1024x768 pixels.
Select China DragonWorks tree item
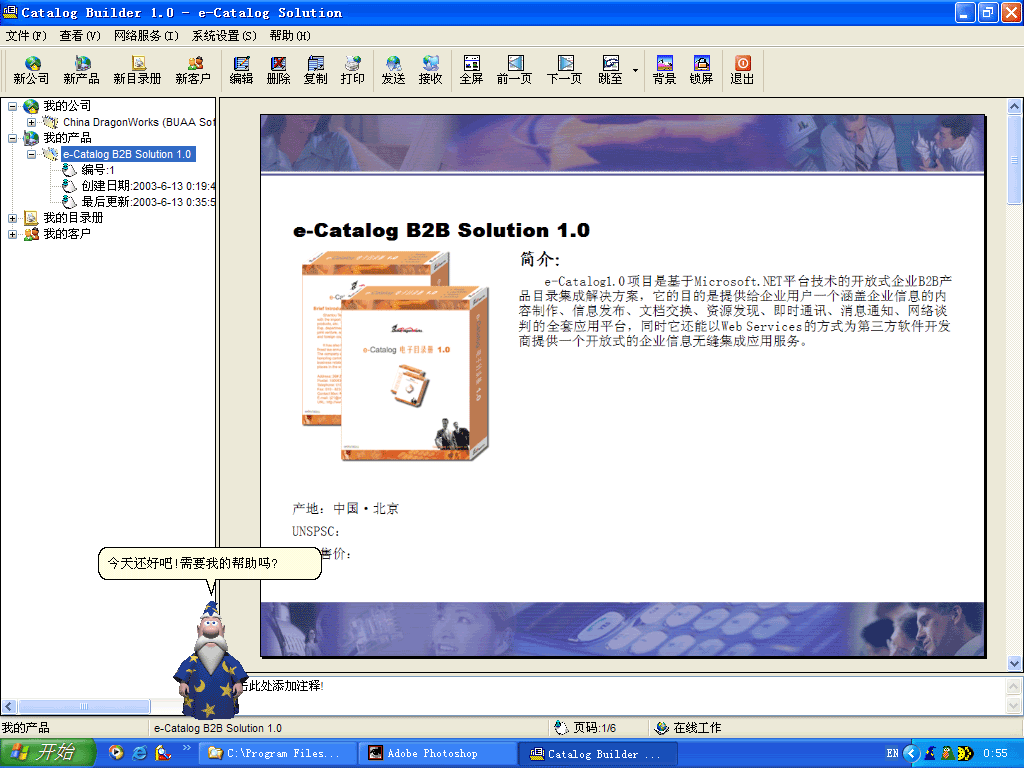138,122
